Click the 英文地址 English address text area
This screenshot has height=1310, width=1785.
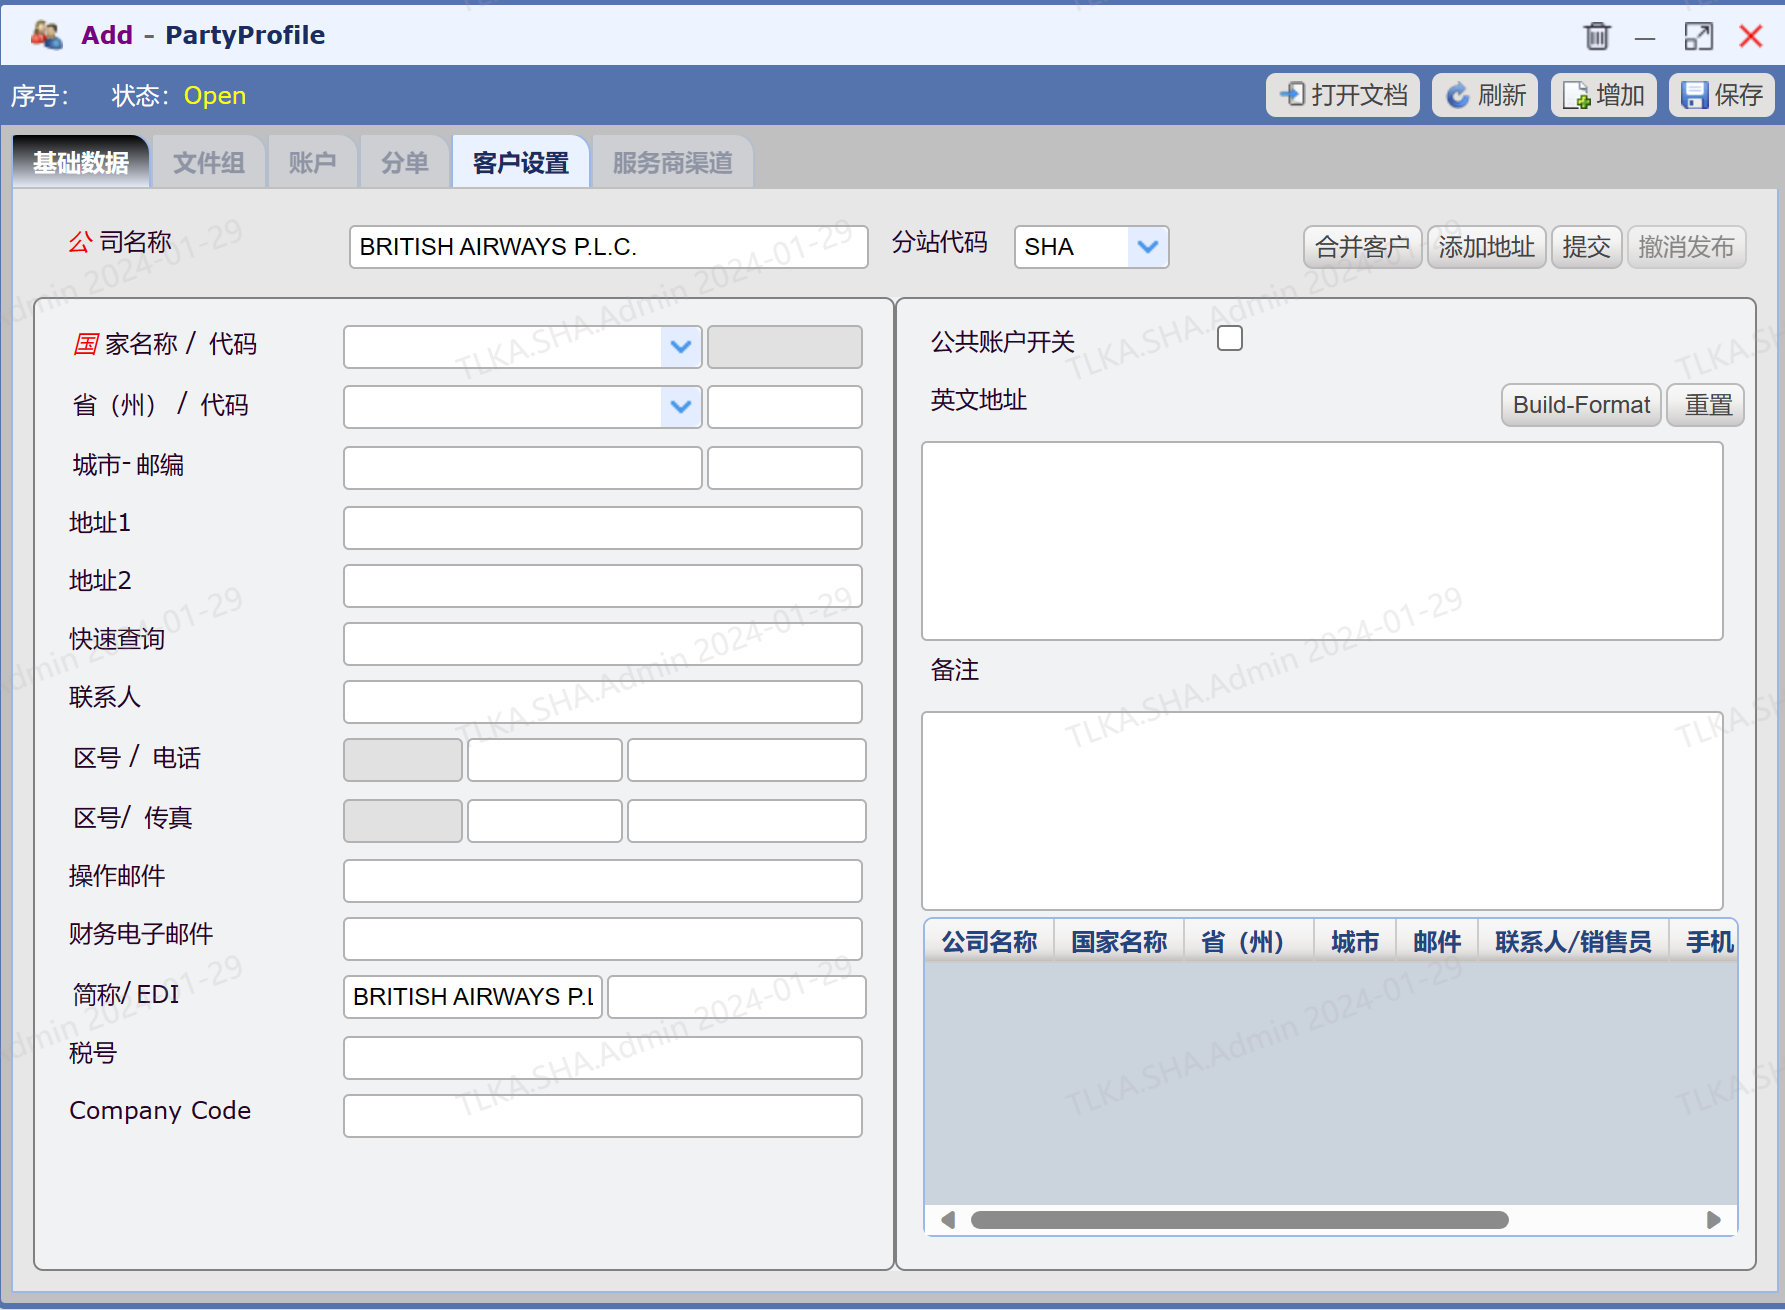[1322, 541]
